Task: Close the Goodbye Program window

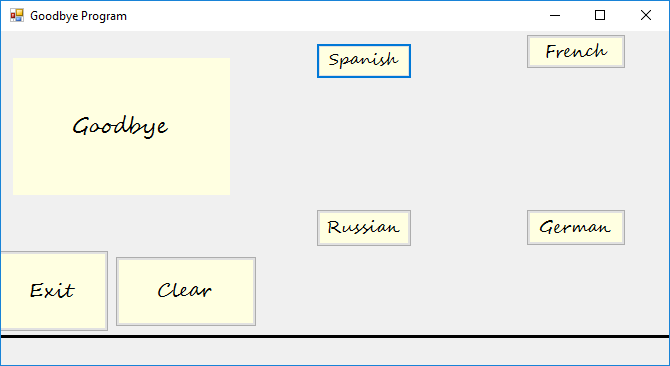Action: point(646,16)
